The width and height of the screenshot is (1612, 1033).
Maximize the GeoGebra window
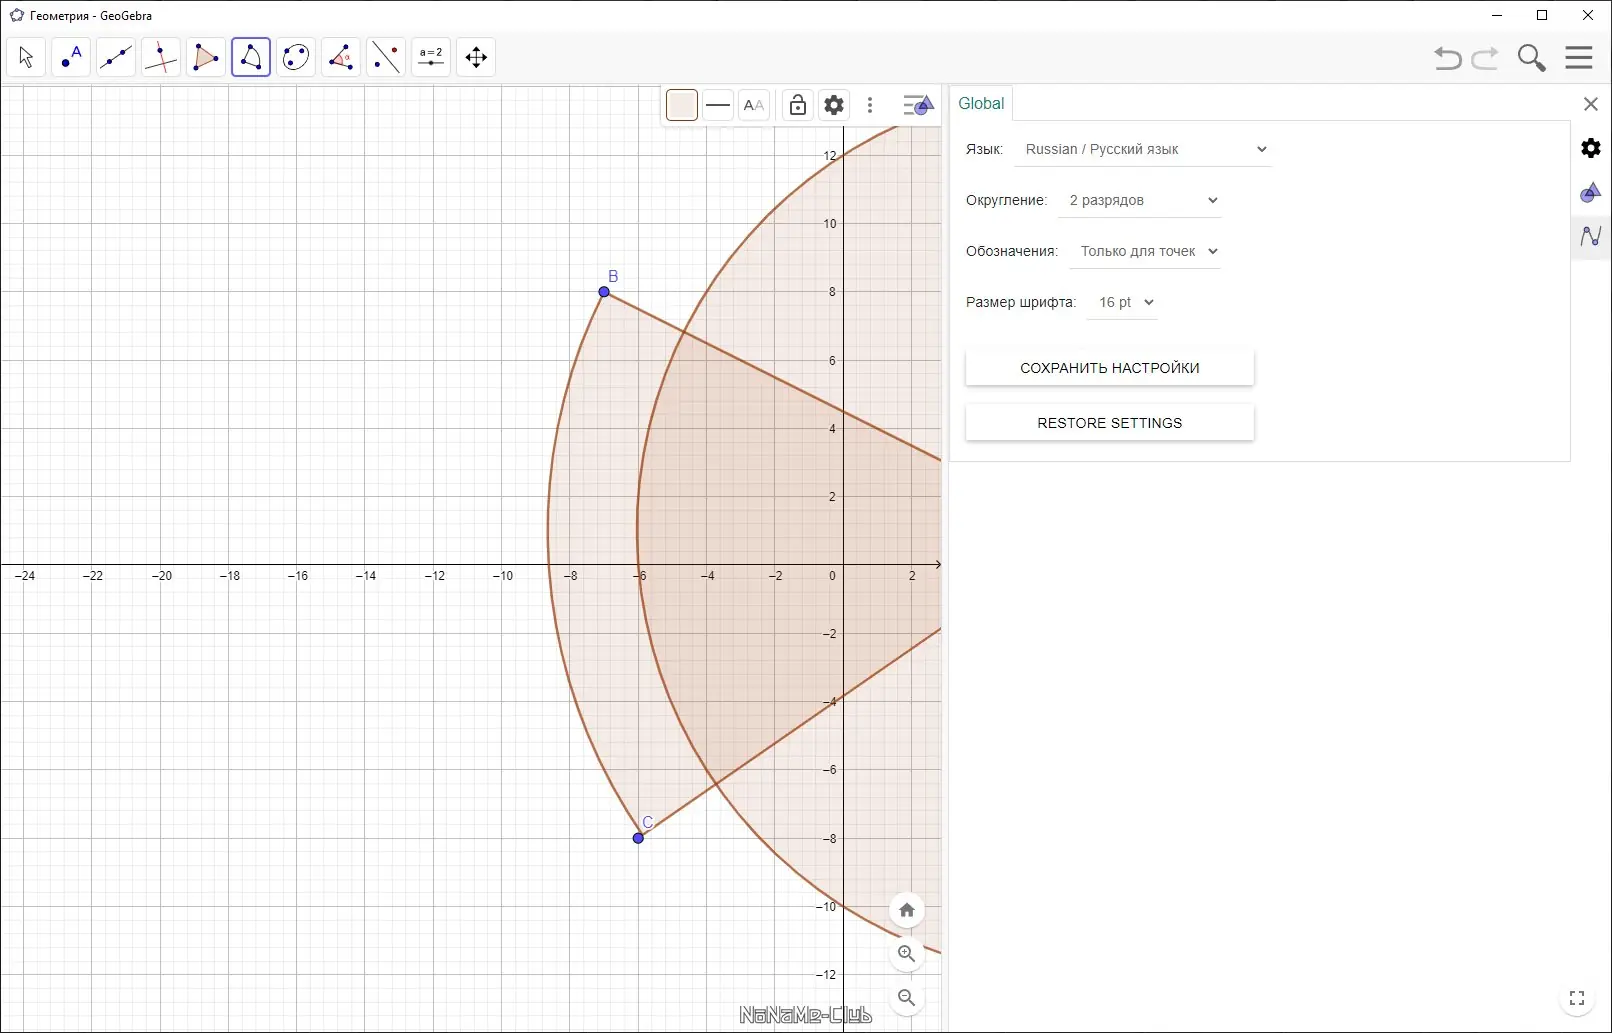pos(1542,15)
